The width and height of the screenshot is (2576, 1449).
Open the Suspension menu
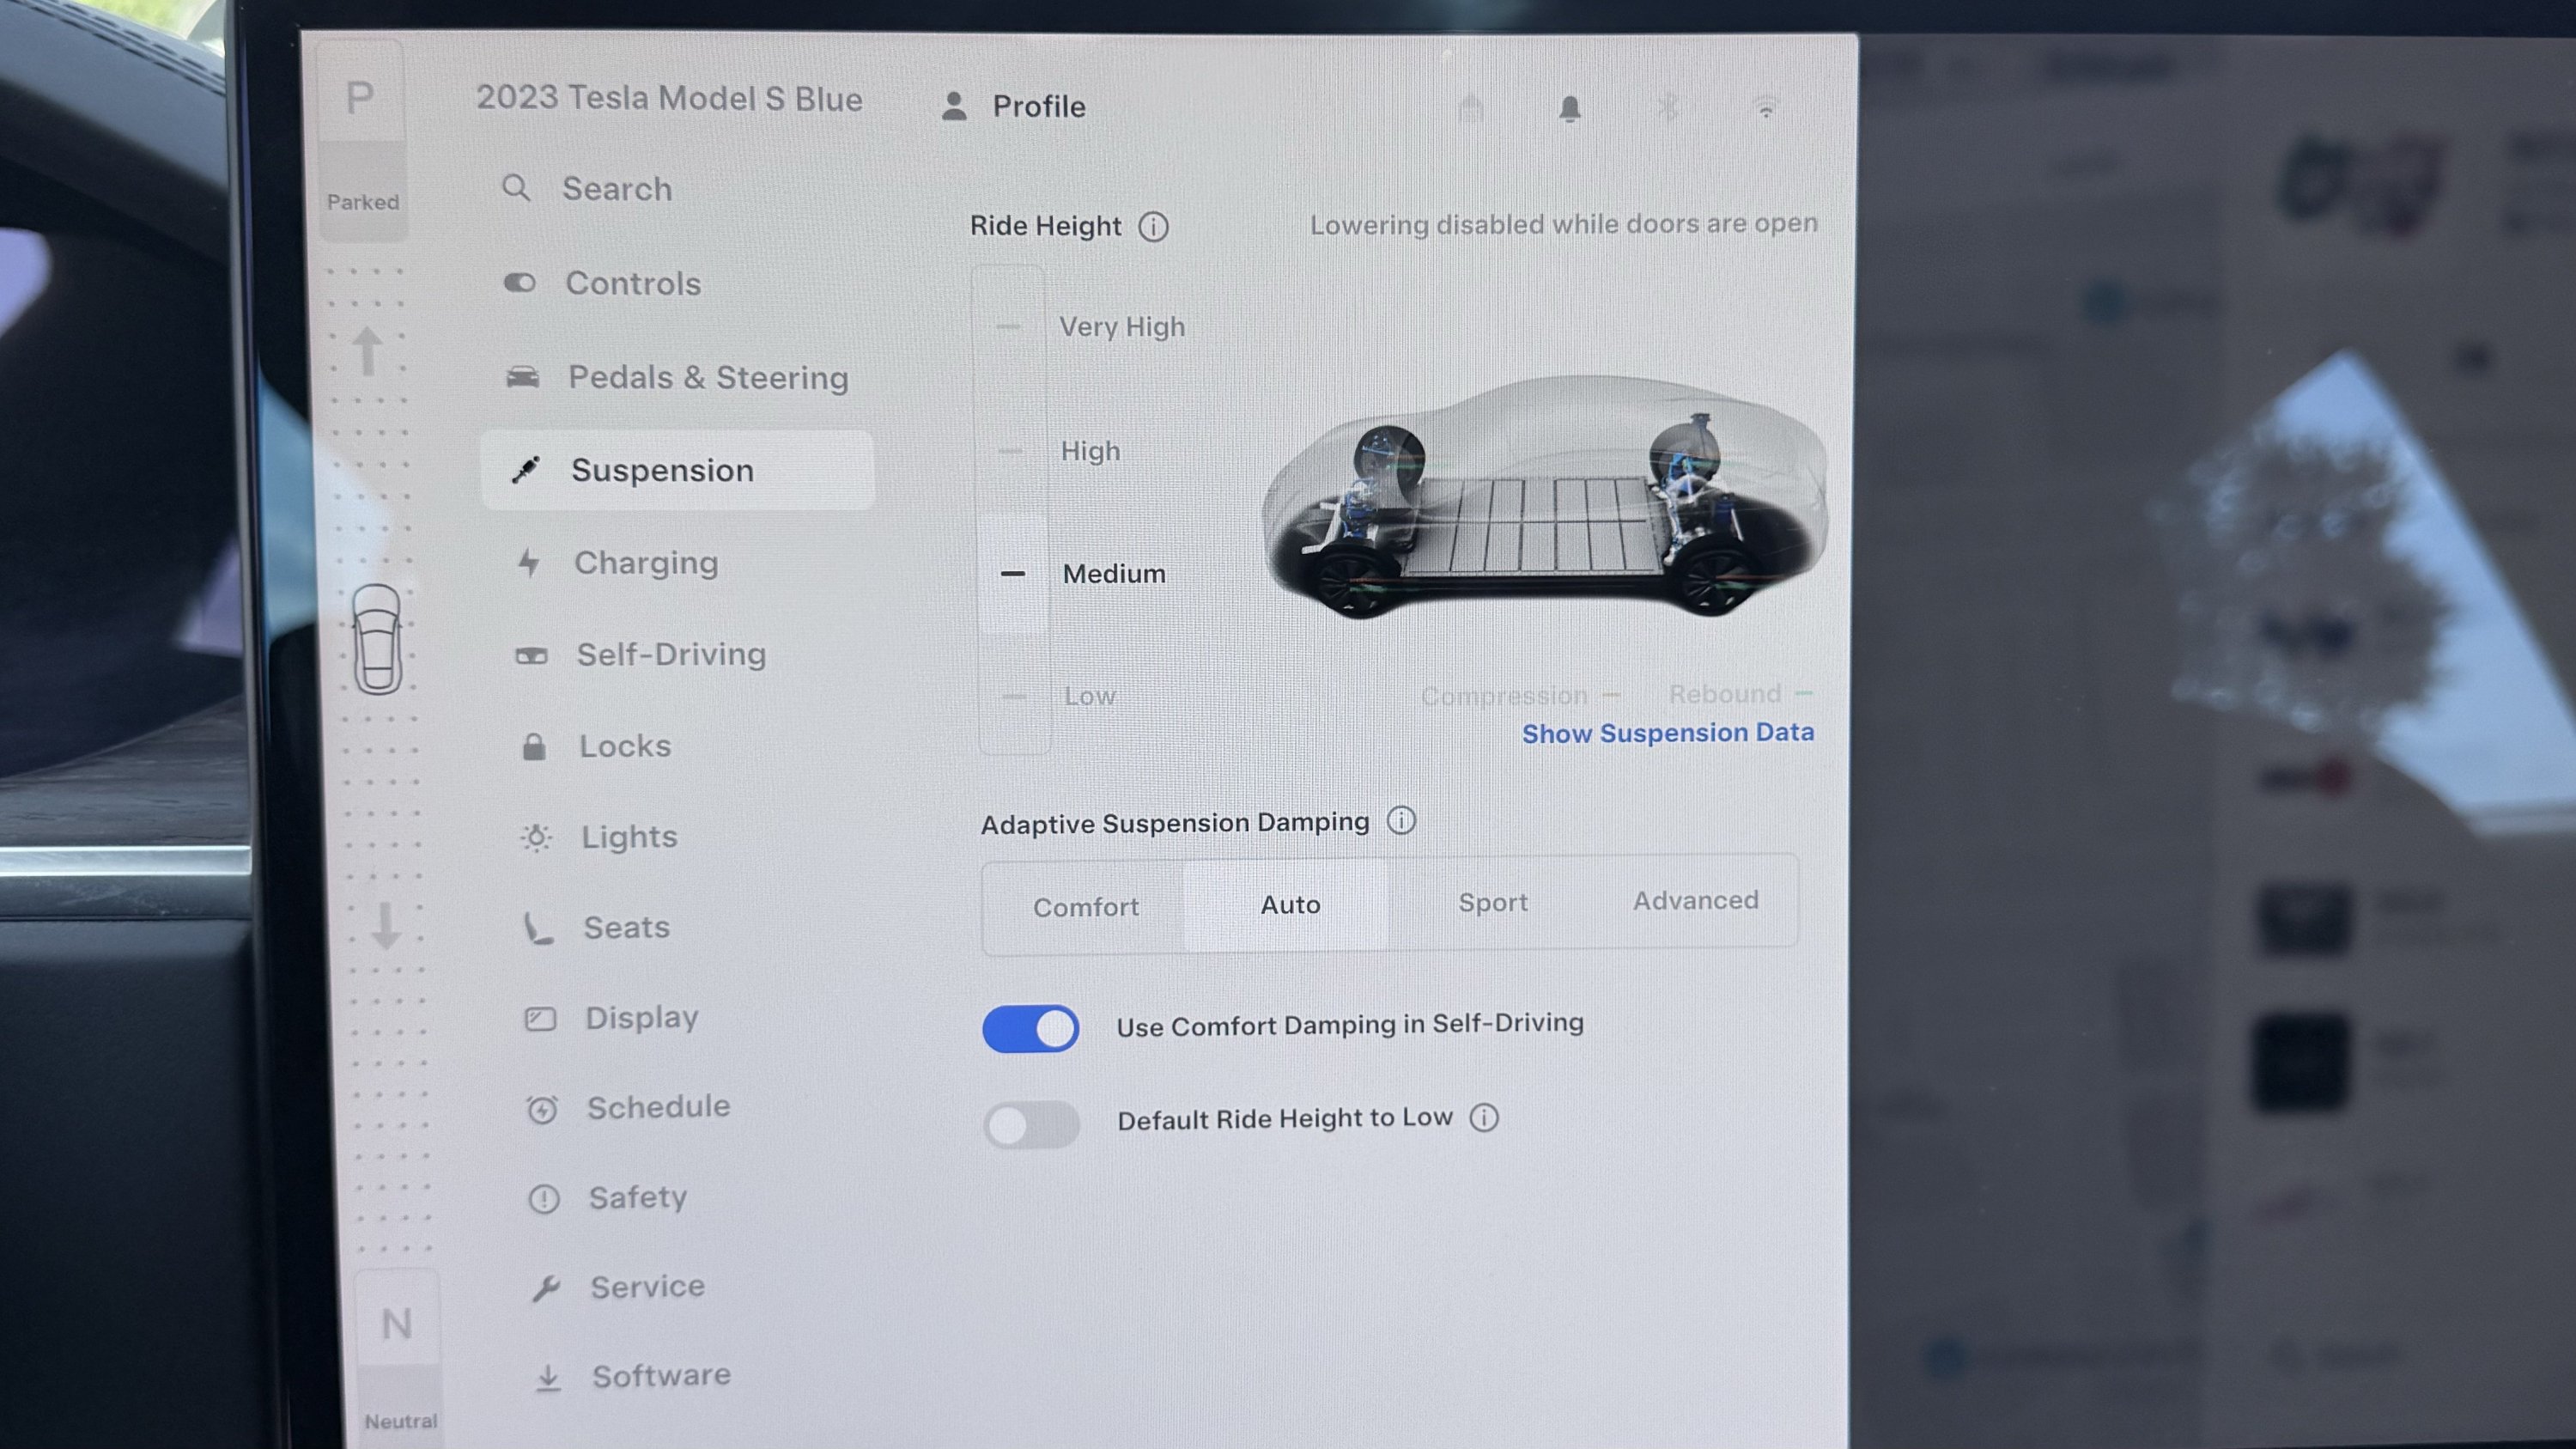pyautogui.click(x=678, y=470)
